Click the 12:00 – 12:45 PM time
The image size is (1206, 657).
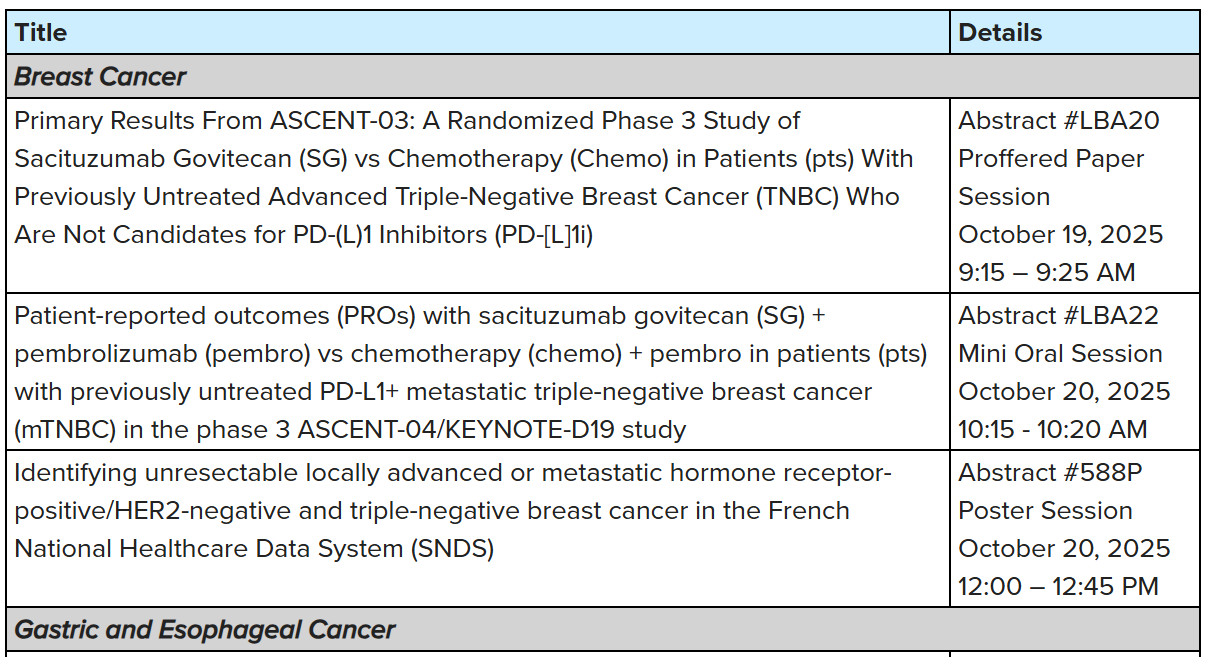click(x=1058, y=586)
